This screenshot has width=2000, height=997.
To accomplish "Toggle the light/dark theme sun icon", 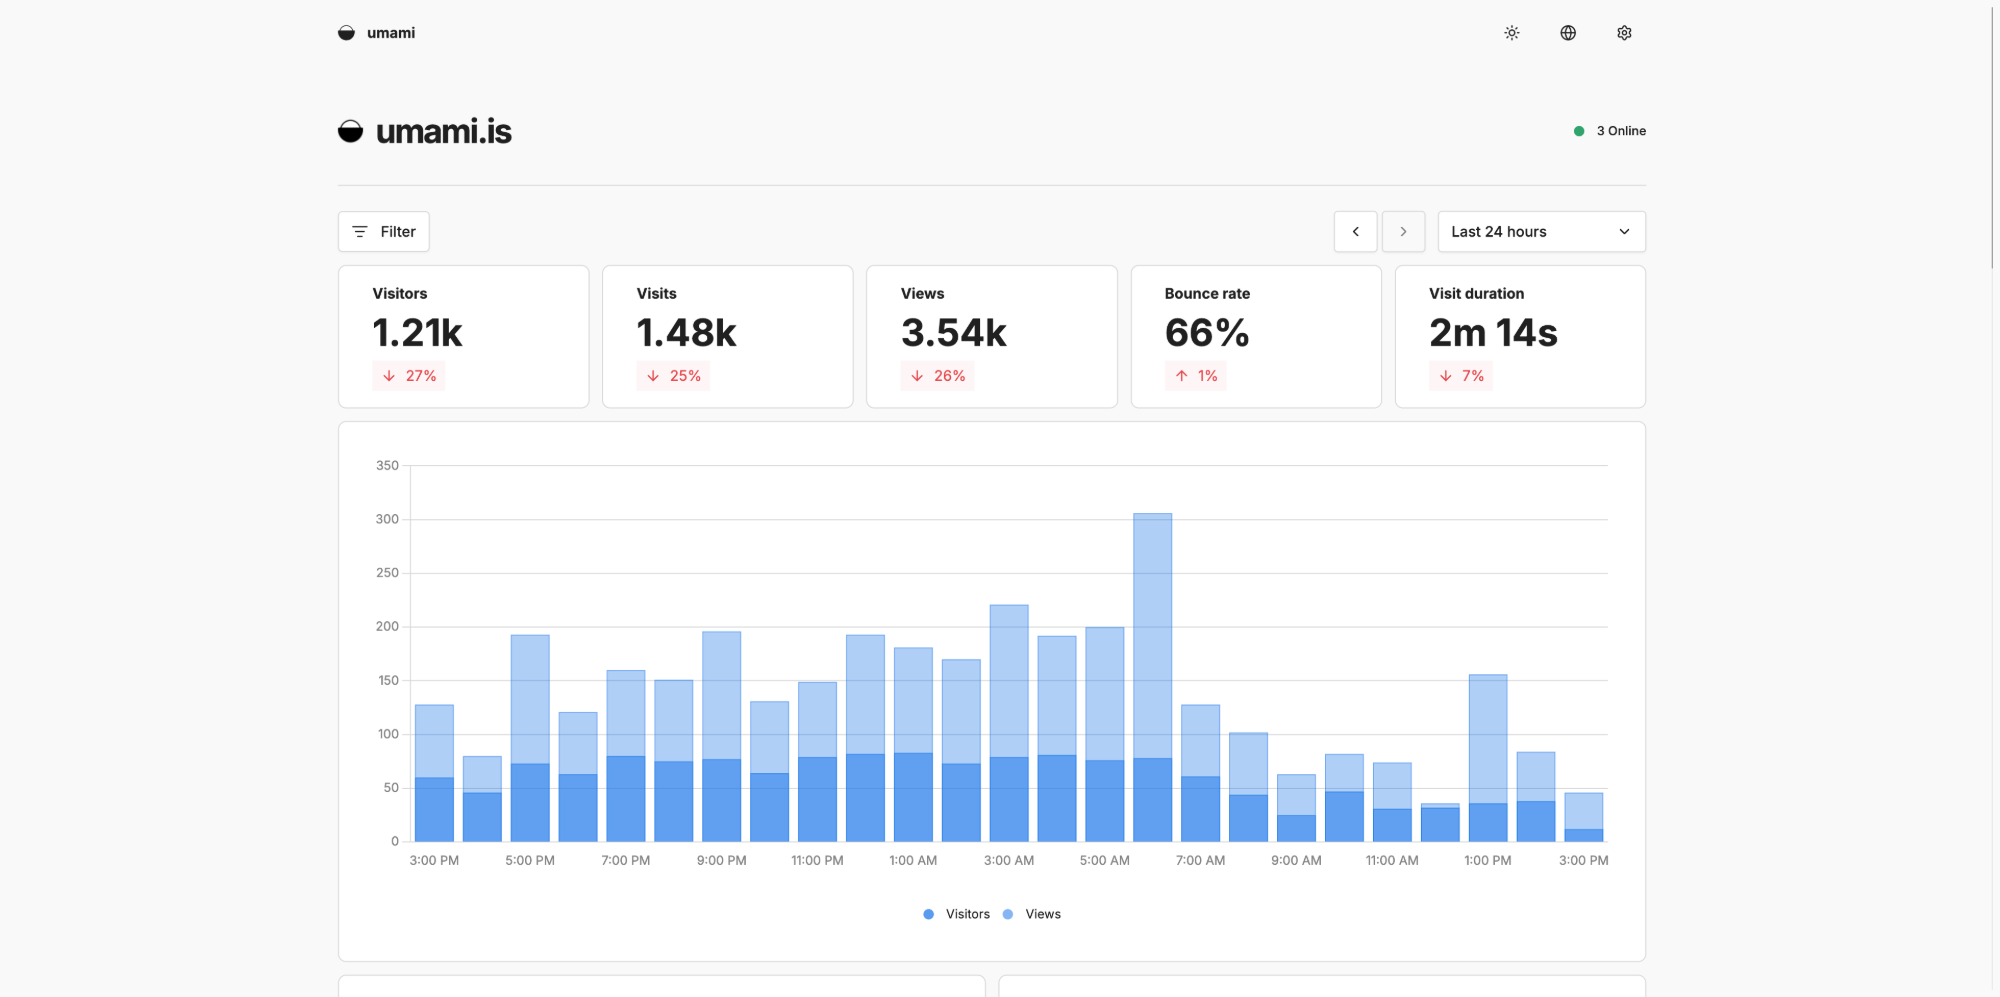I will point(1511,33).
